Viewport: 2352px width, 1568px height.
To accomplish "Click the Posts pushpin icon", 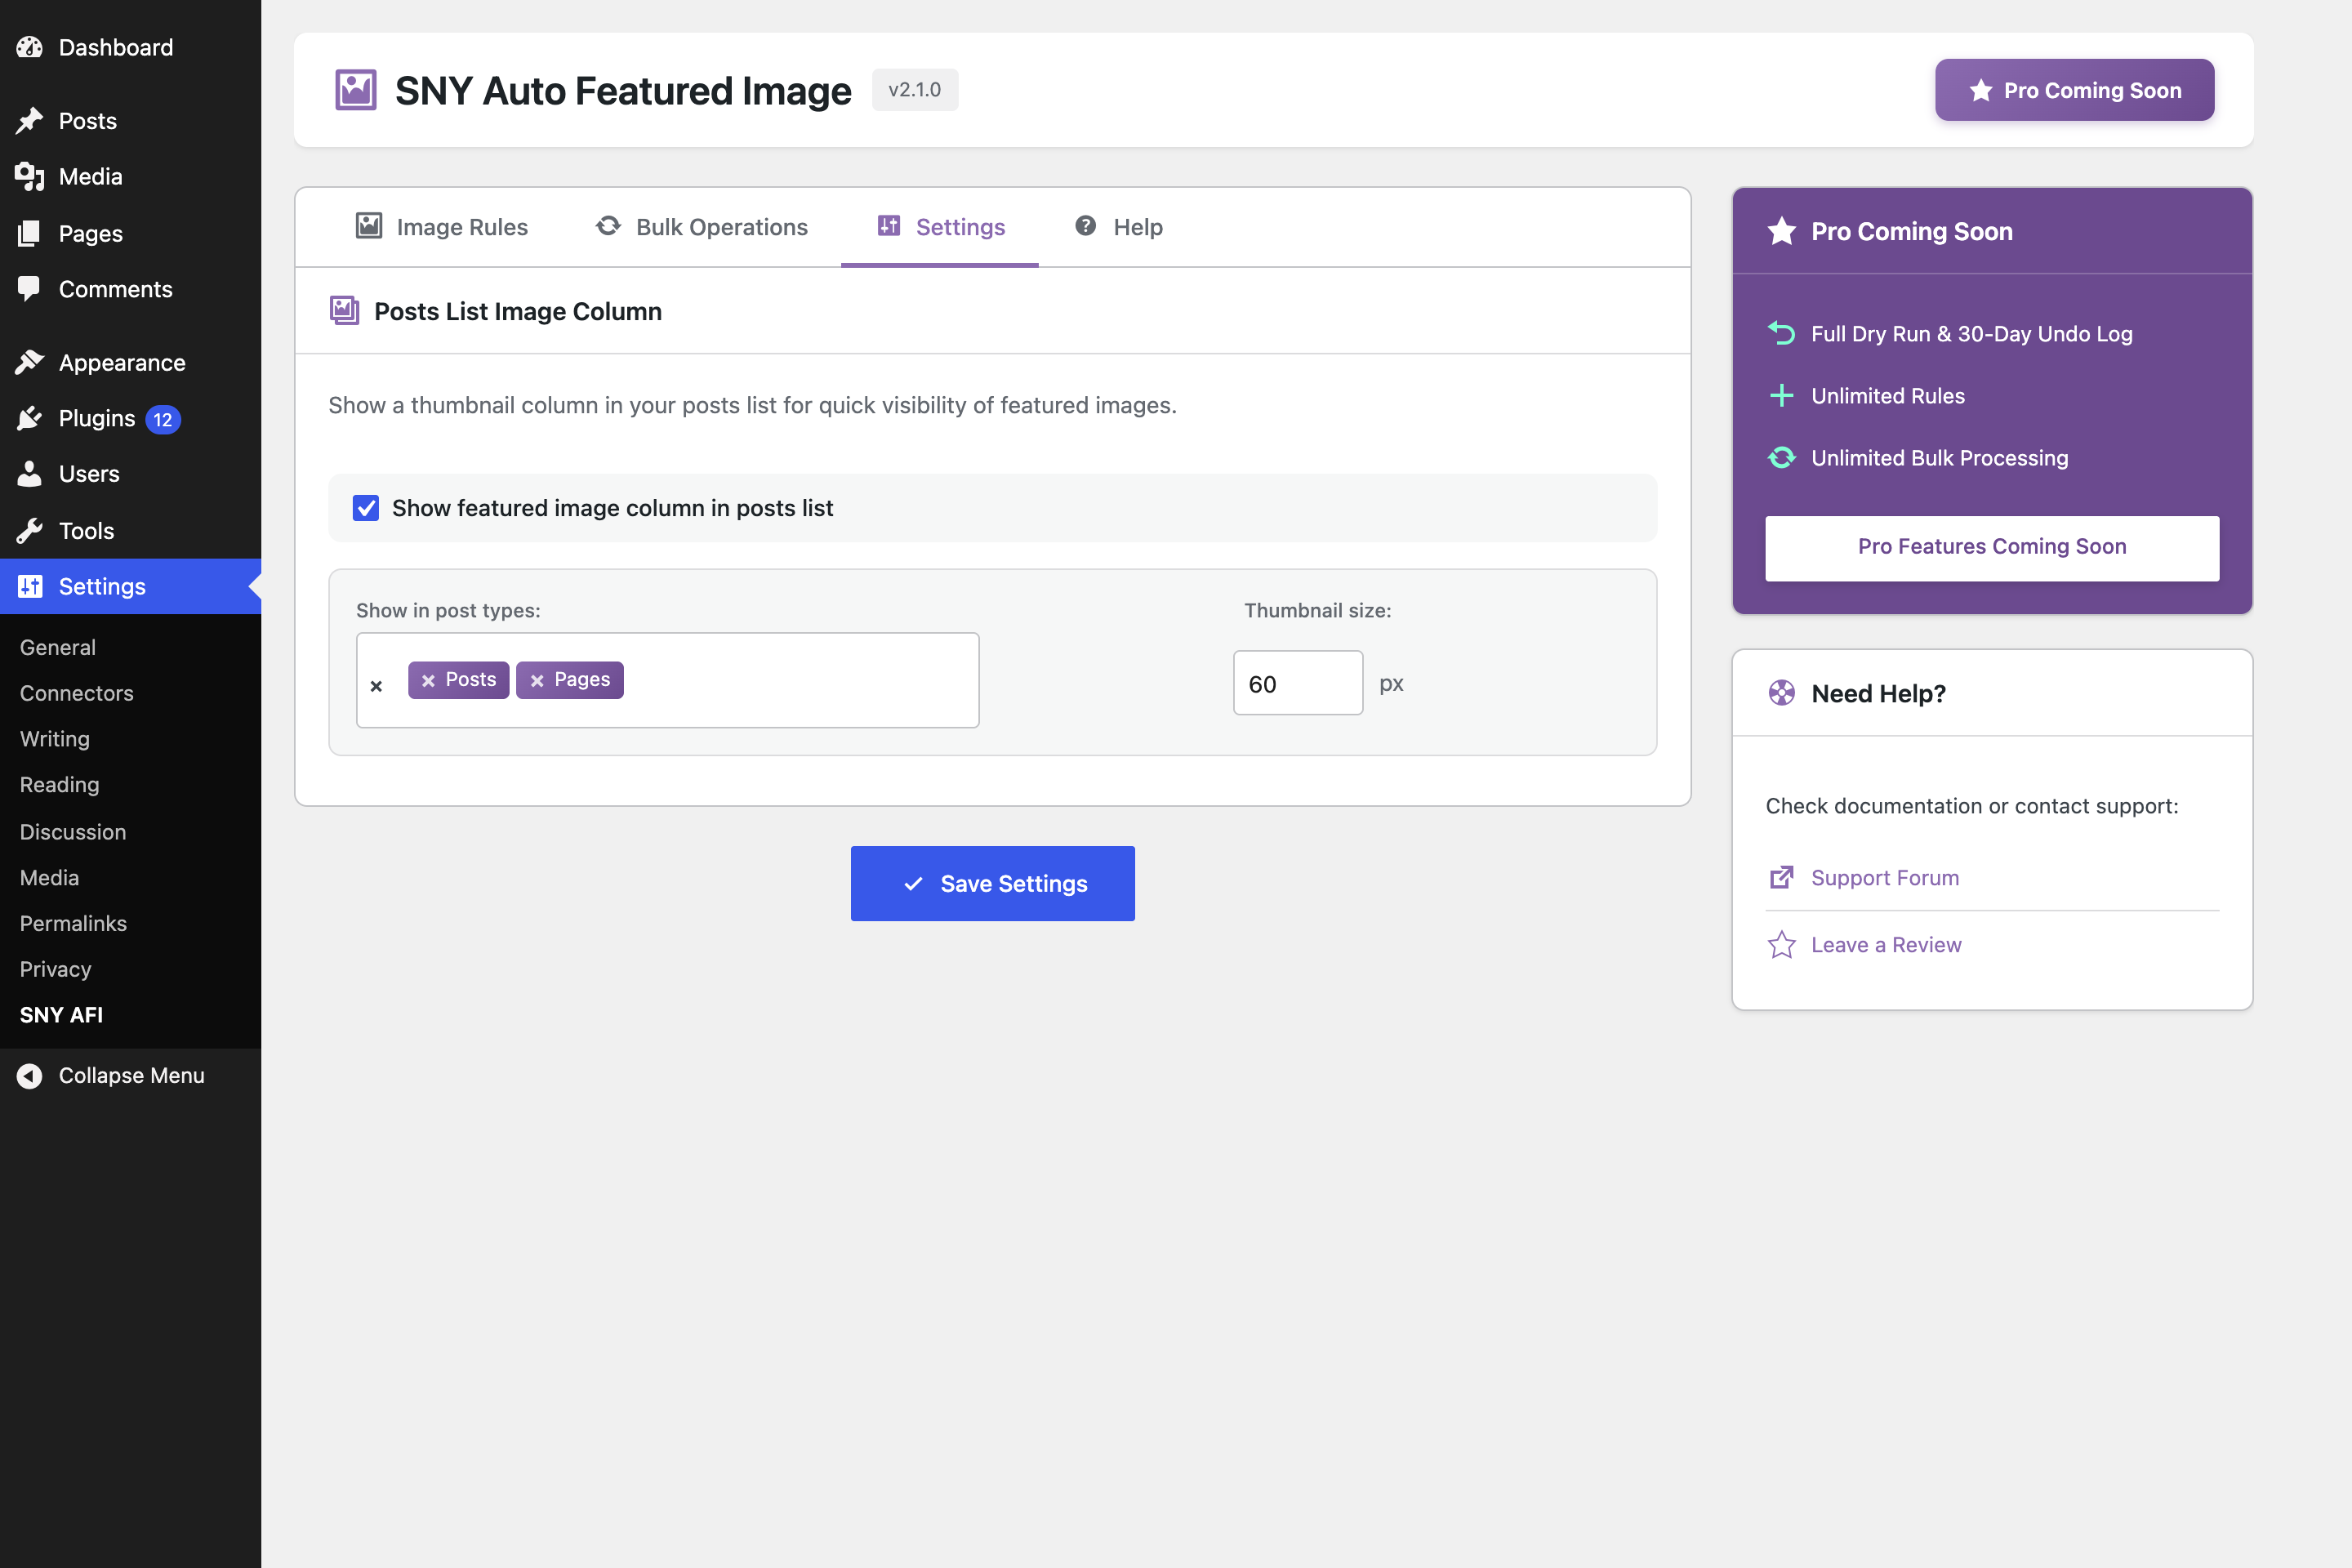I will (30, 121).
